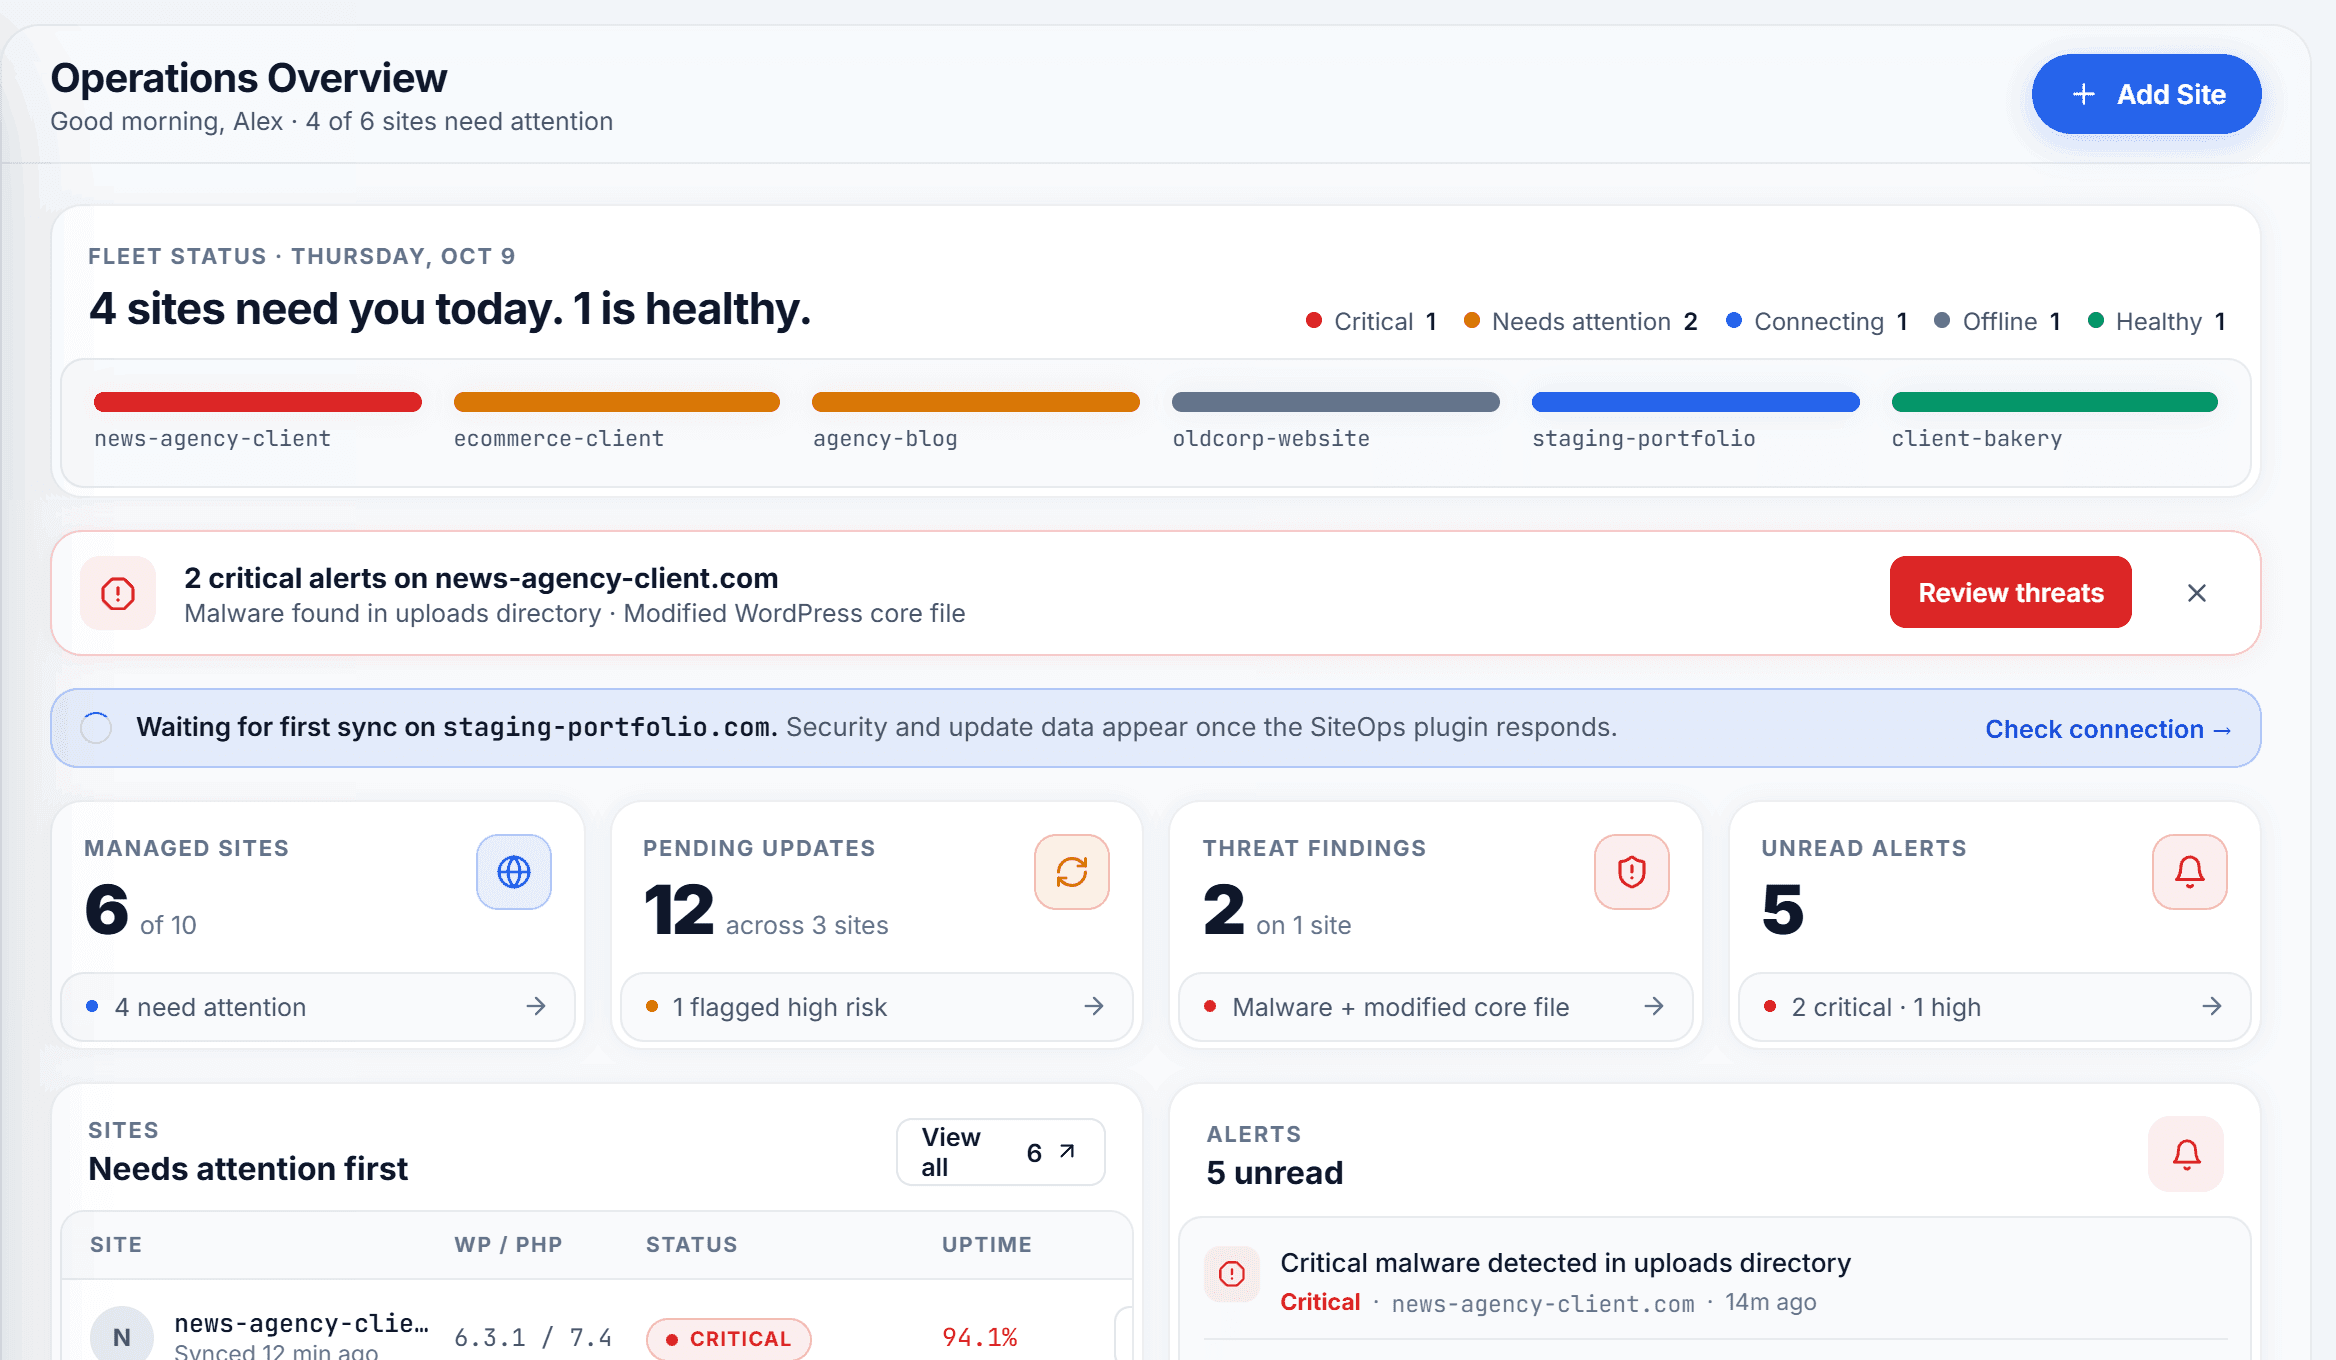Click the WP / PHP column header

click(x=508, y=1245)
